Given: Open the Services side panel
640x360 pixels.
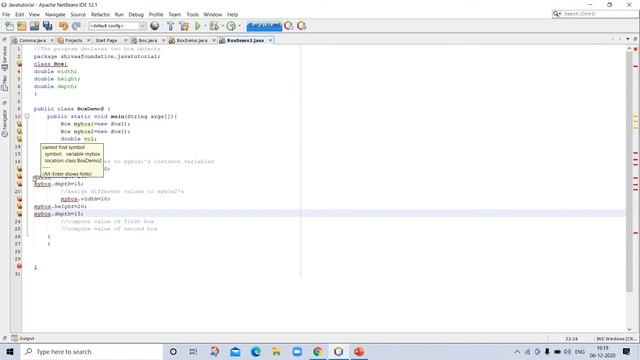Looking at the screenshot, I should click(x=4, y=58).
